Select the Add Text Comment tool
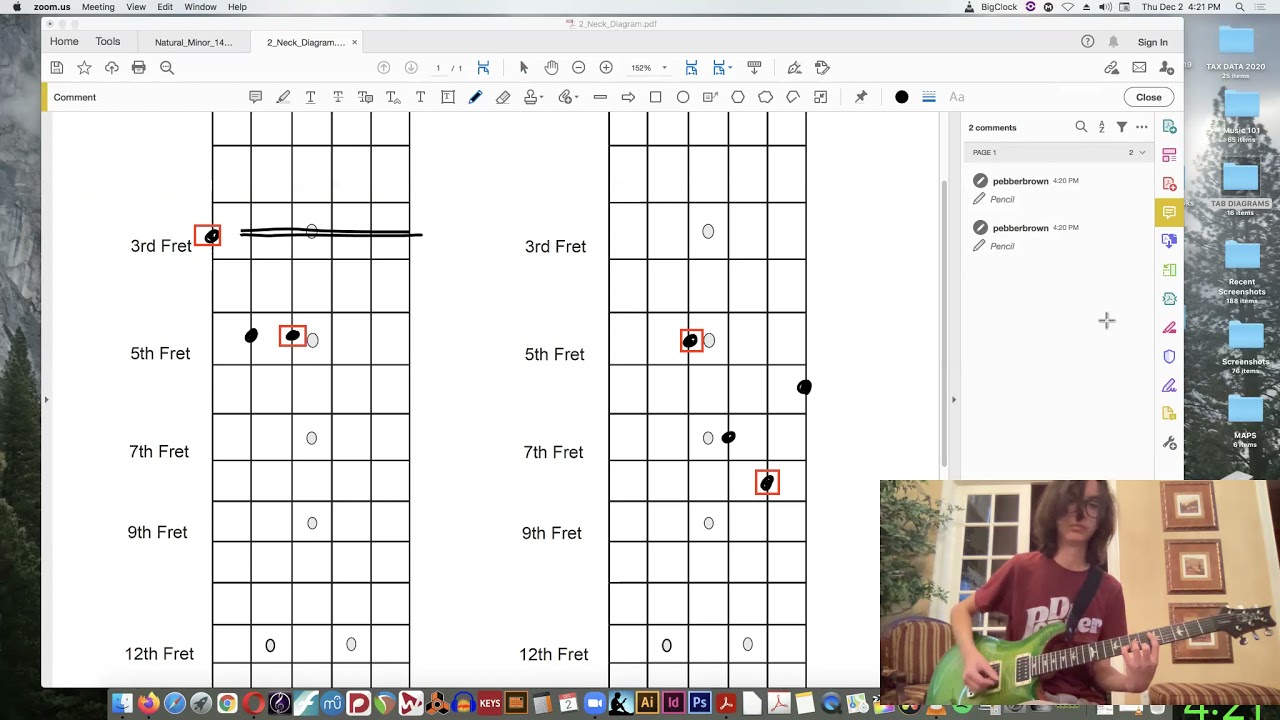Screen dimensions: 1280x720 420,97
